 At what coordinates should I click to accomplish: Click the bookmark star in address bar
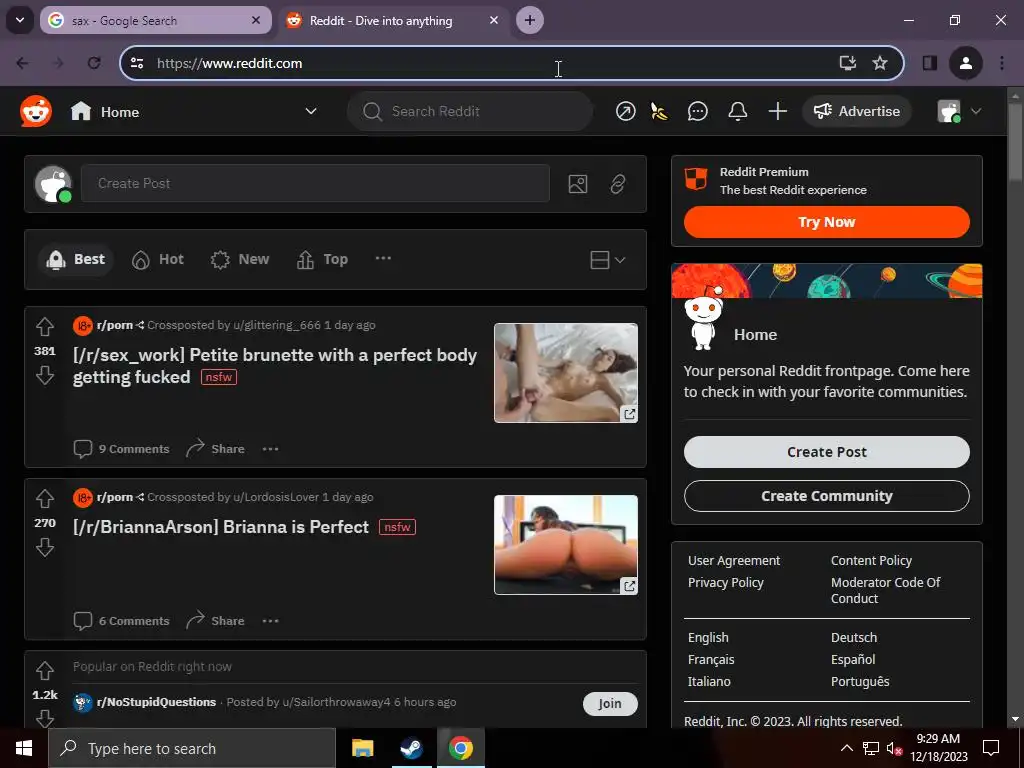880,63
